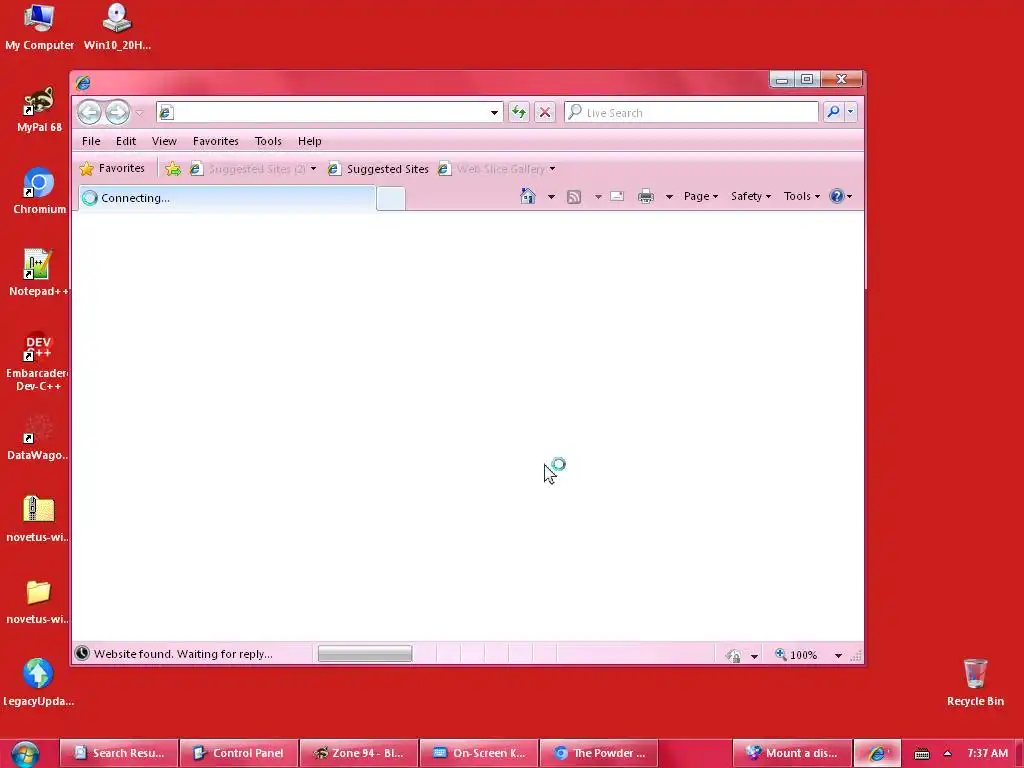
Task: Expand the zoom level dropdown arrow
Action: tap(838, 655)
